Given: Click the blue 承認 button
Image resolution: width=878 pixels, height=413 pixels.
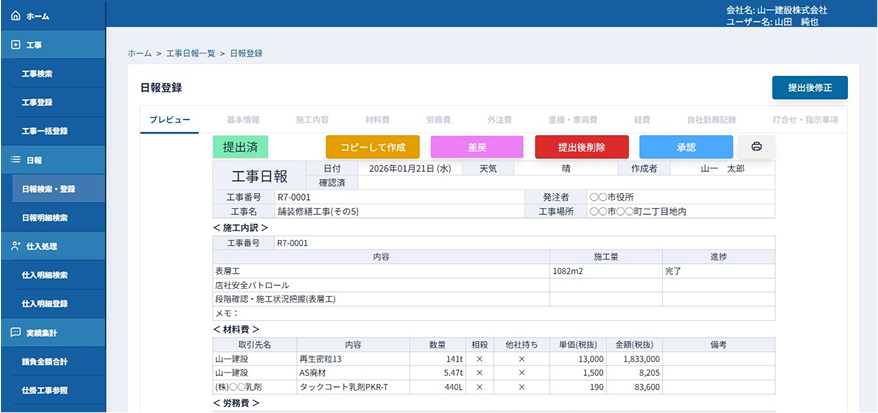Looking at the screenshot, I should click(686, 147).
